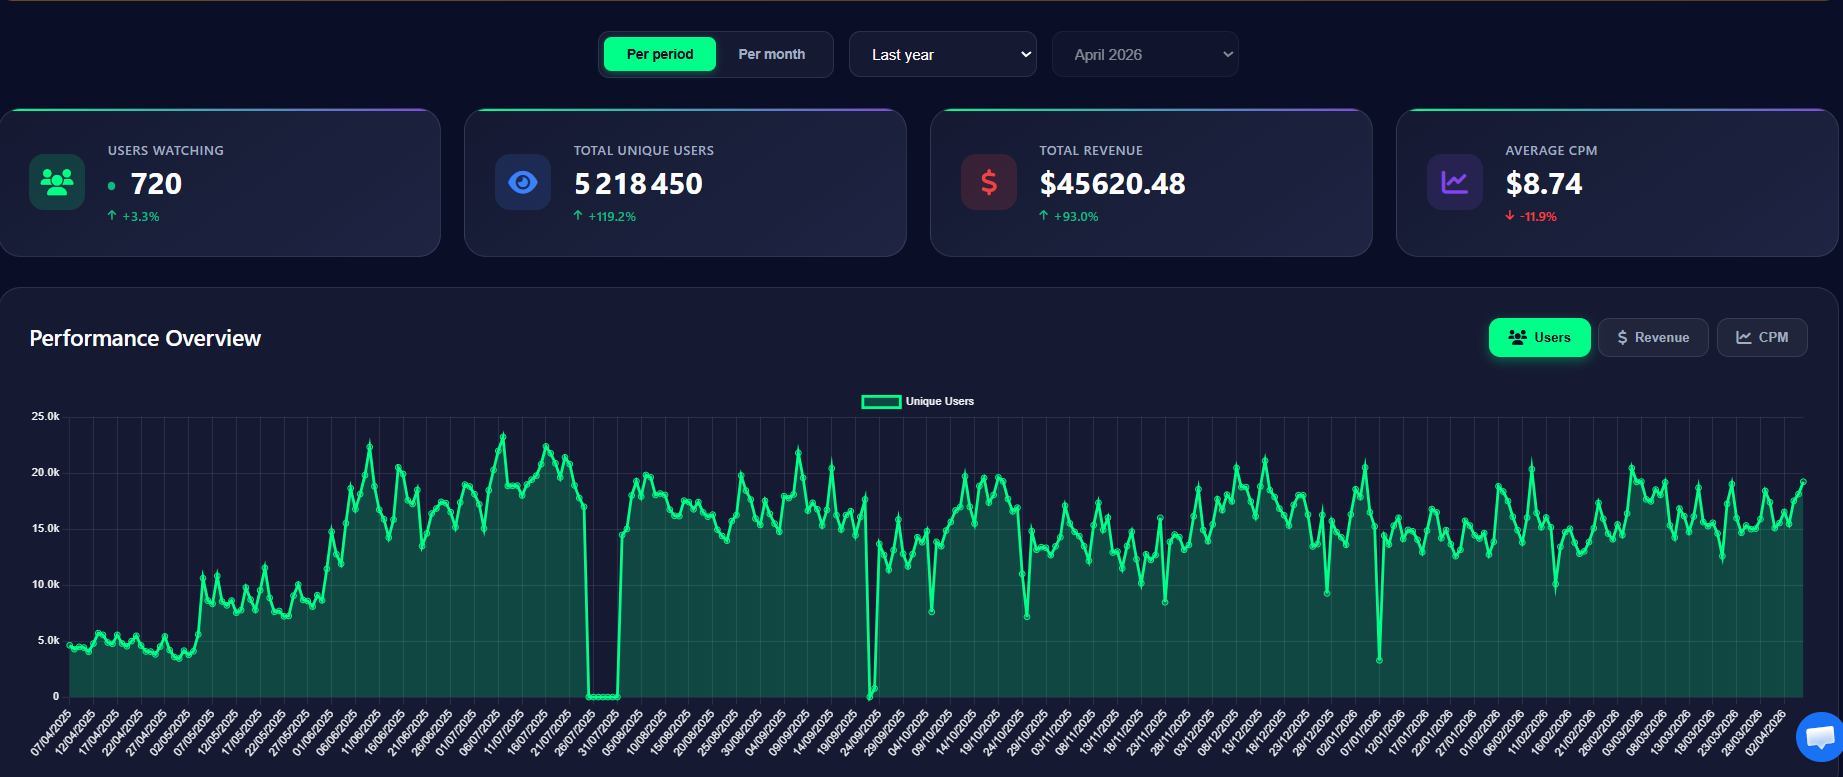The height and width of the screenshot is (777, 1843).
Task: Click the blue eye icon for unique users
Action: 522,182
